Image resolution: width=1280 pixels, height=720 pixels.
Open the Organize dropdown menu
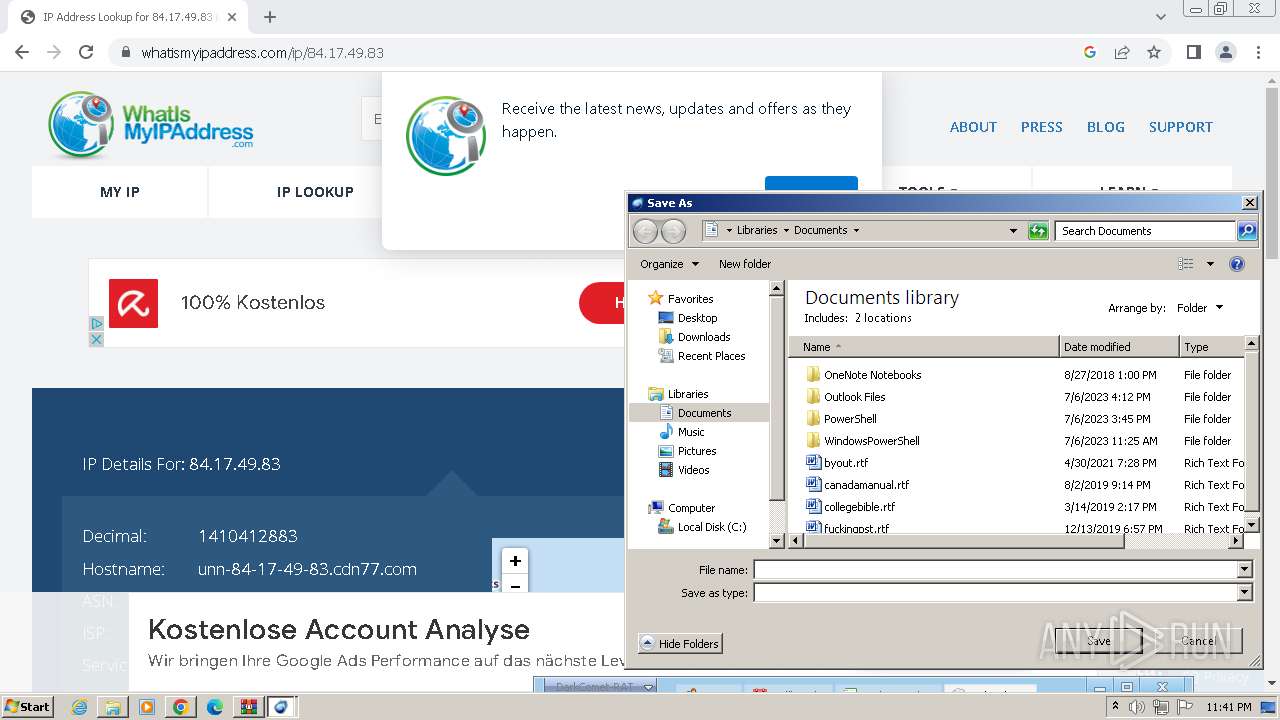click(x=669, y=264)
